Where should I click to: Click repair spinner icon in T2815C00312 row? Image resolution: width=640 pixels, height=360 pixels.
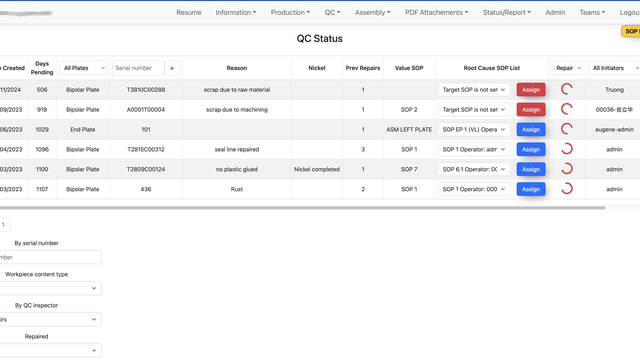coord(567,149)
